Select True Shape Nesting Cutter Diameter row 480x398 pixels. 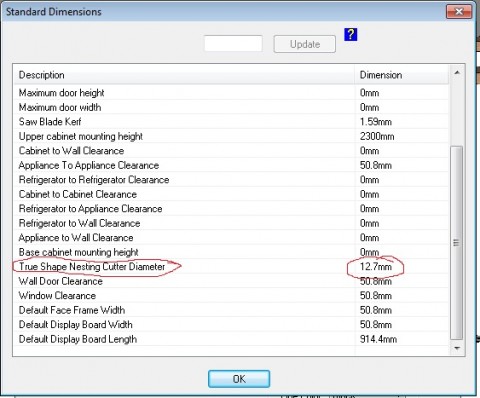[232, 267]
